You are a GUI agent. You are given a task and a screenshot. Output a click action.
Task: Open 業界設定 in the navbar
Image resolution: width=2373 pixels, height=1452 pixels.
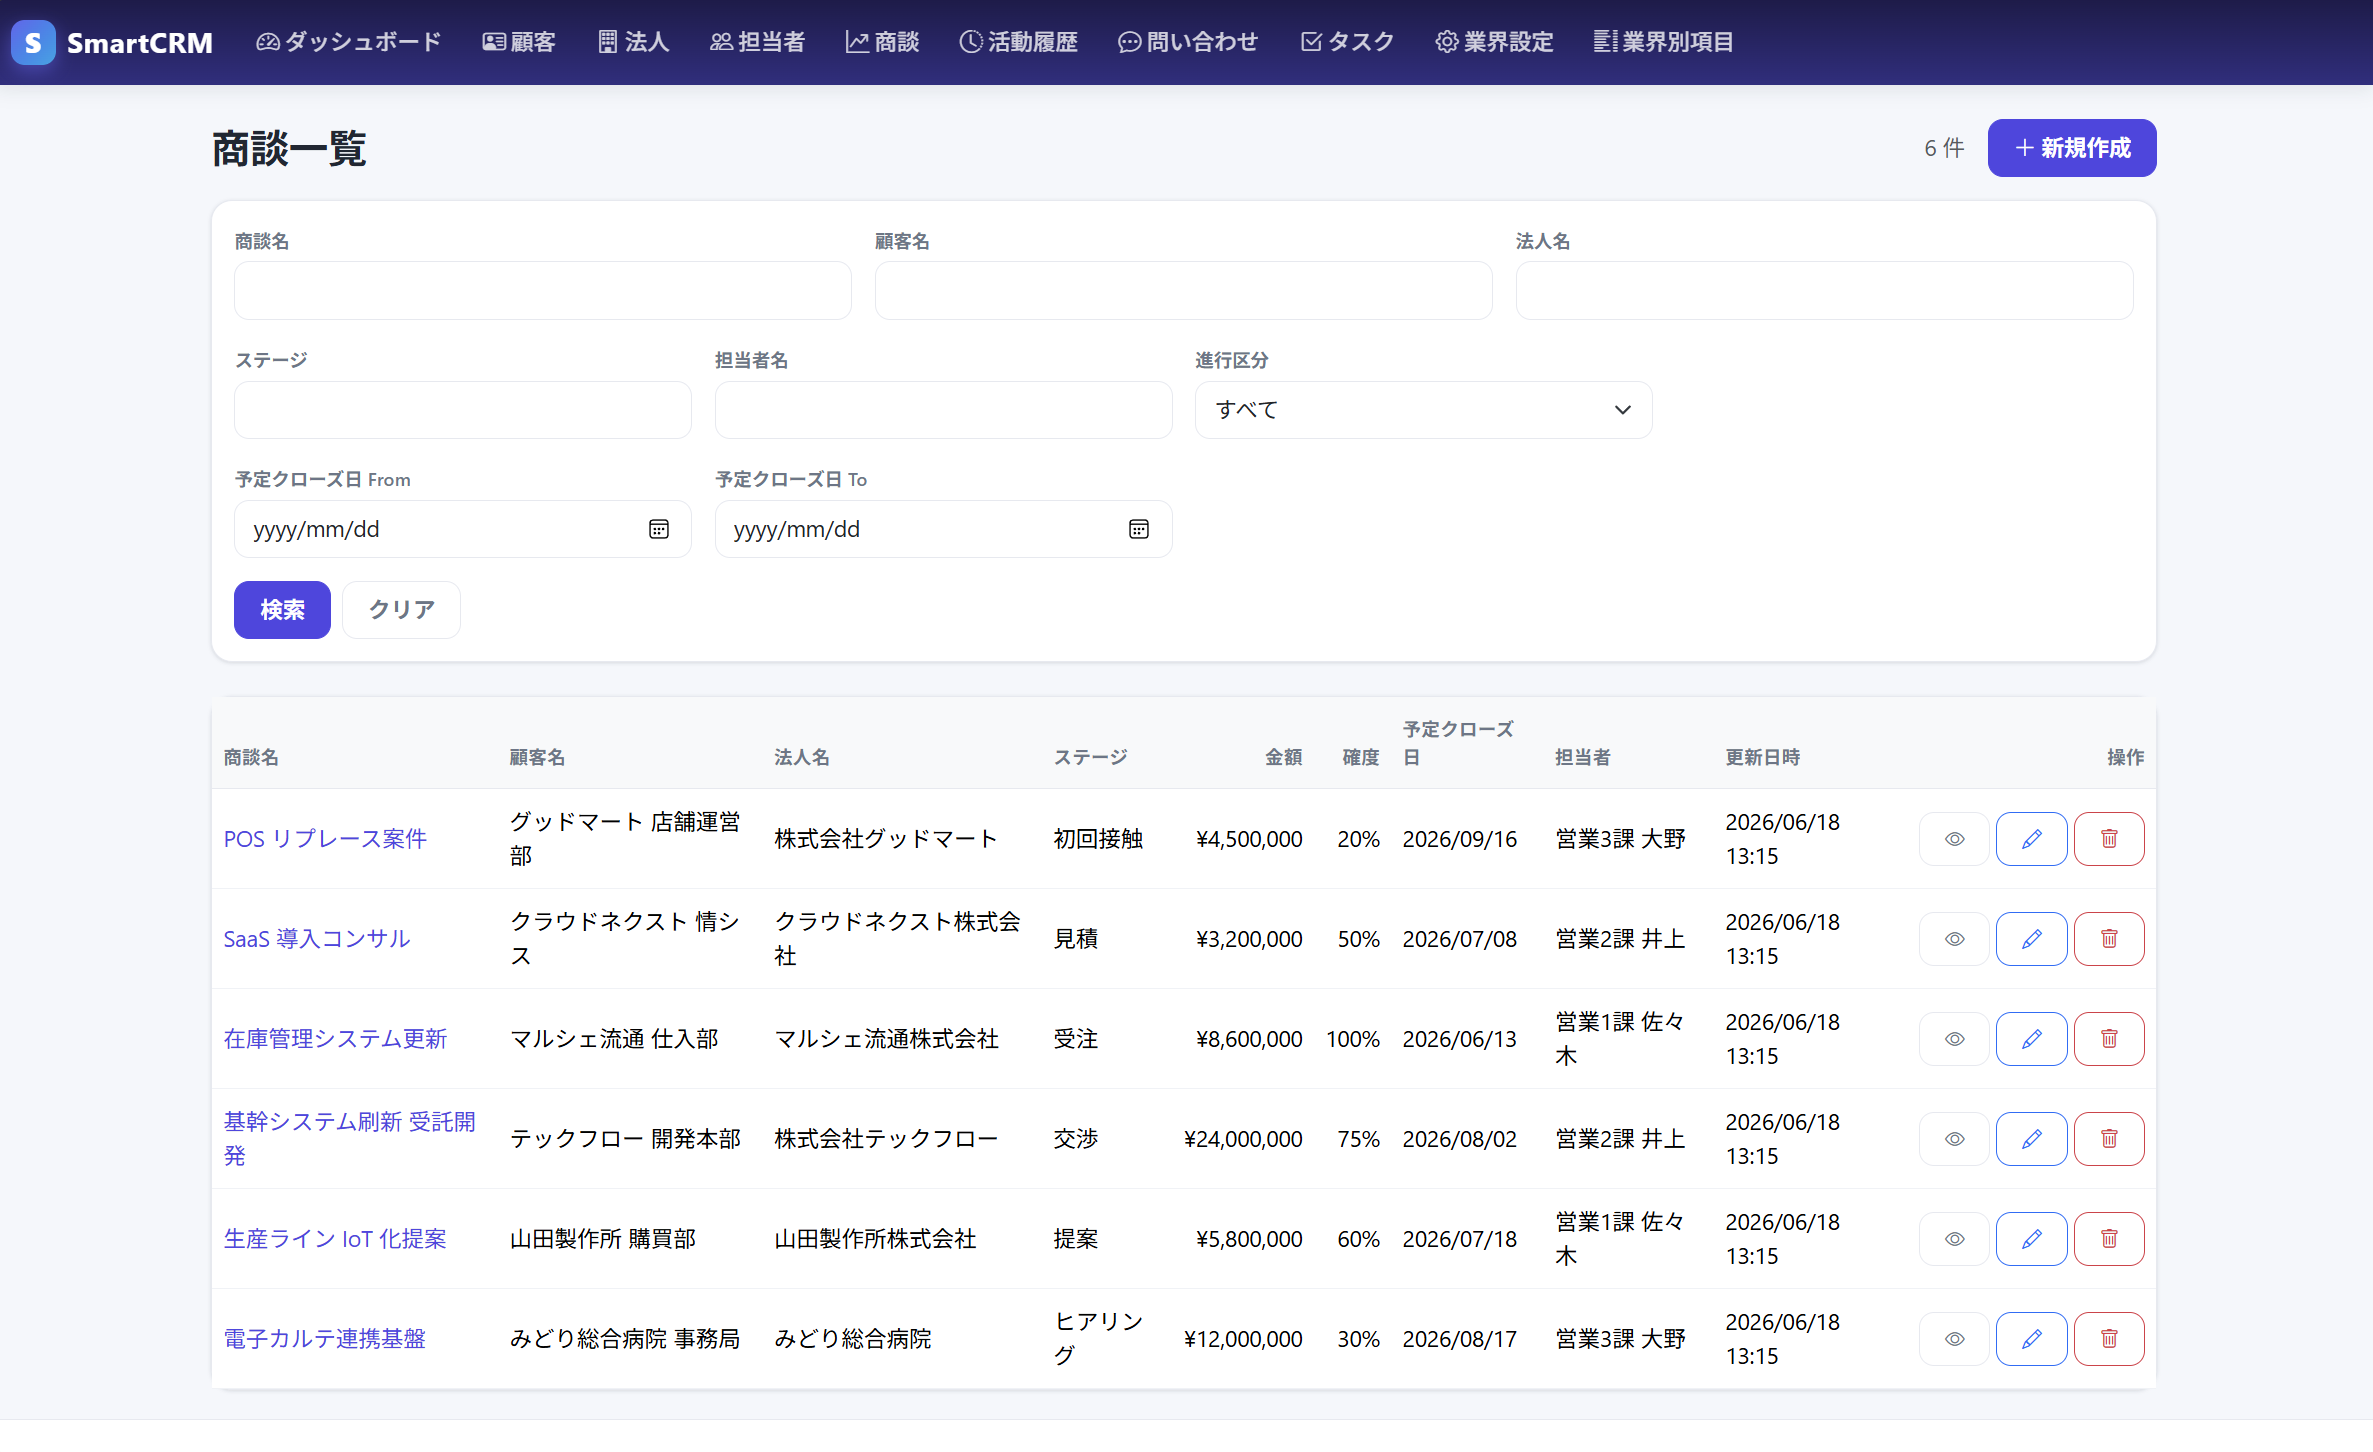(1494, 42)
